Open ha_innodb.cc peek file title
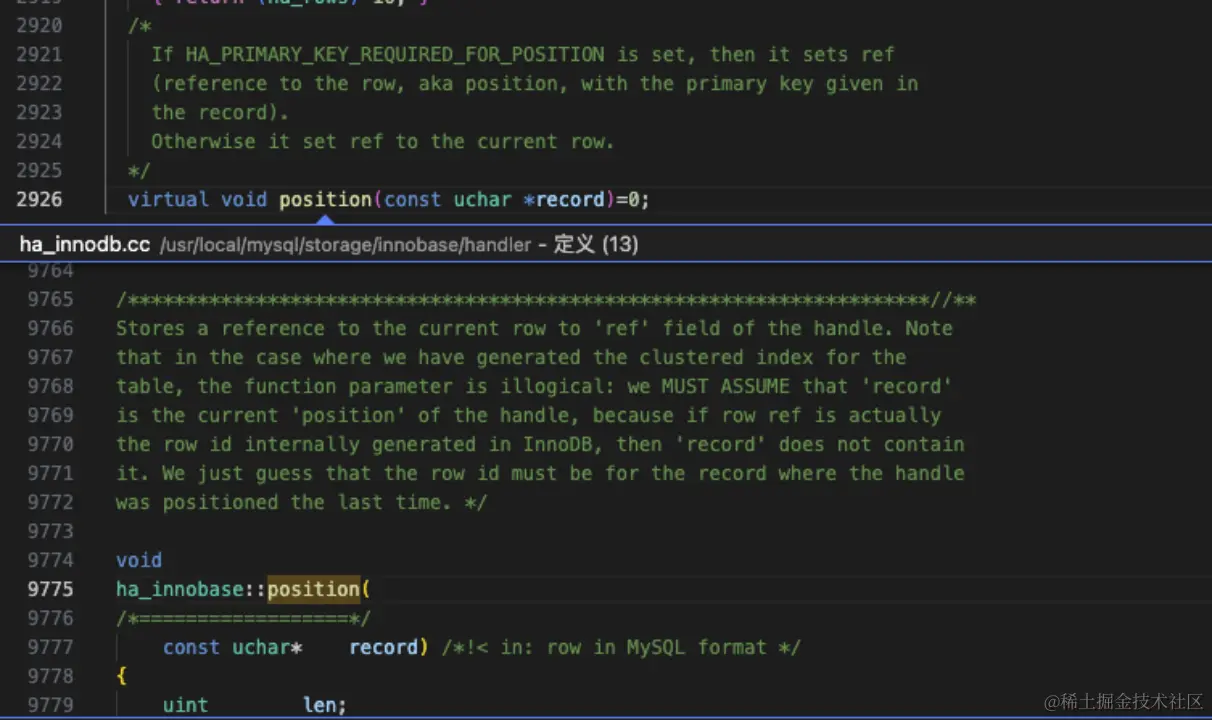The width and height of the screenshot is (1212, 720). [85, 244]
